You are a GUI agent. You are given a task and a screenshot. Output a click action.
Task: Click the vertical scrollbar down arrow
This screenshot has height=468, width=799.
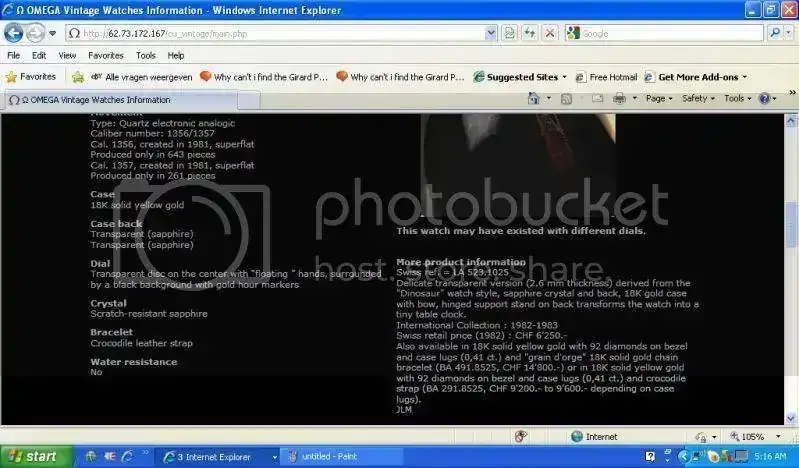pyautogui.click(x=791, y=419)
